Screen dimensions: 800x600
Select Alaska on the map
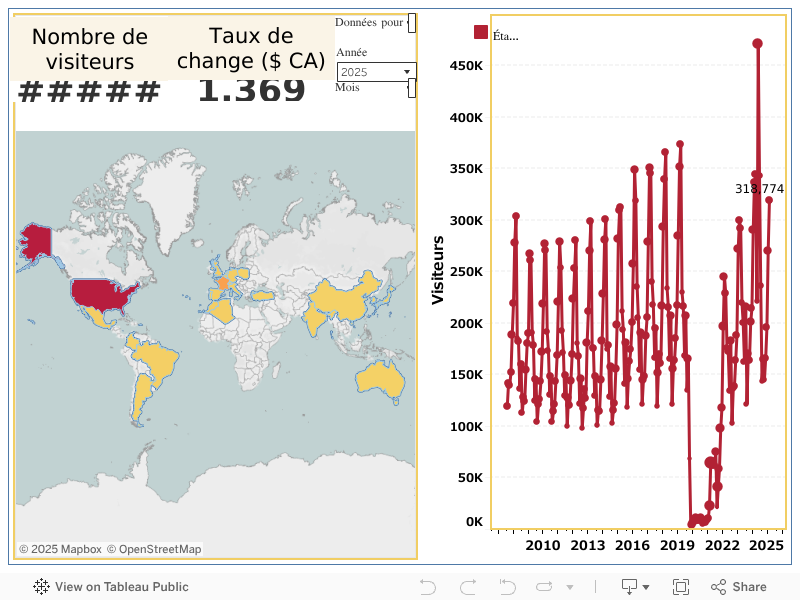click(x=37, y=241)
